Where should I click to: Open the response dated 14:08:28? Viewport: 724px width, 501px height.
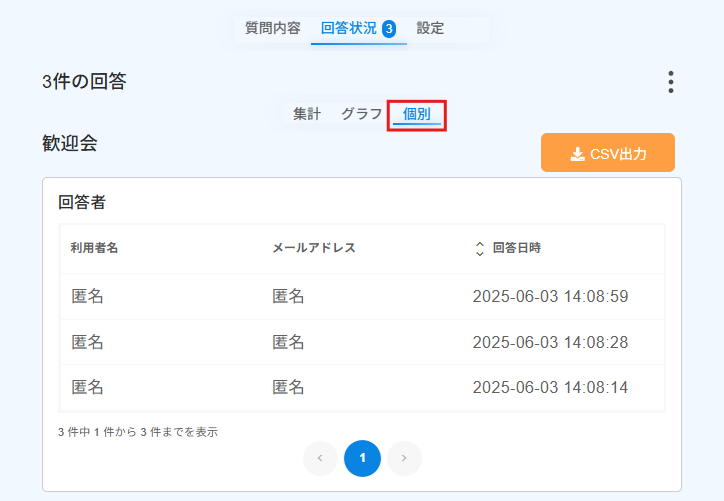(x=362, y=342)
